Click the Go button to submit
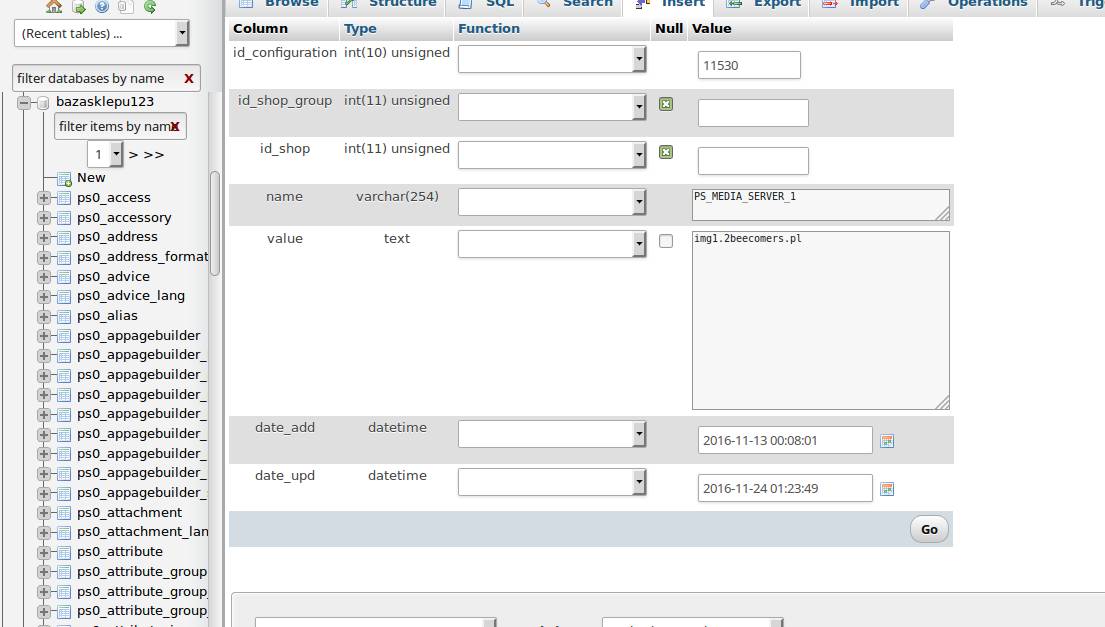Screen dimensions: 1105x627 pos(929,529)
